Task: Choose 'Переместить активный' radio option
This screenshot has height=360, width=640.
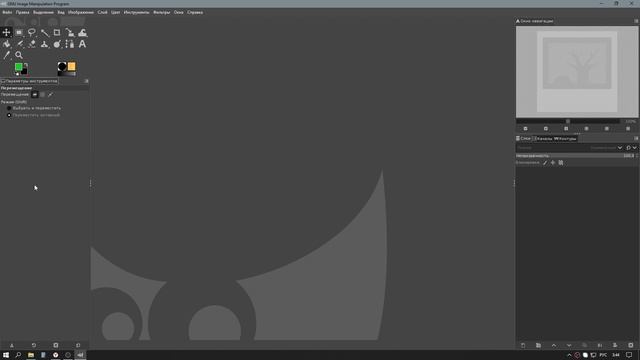Action: pos(34,115)
